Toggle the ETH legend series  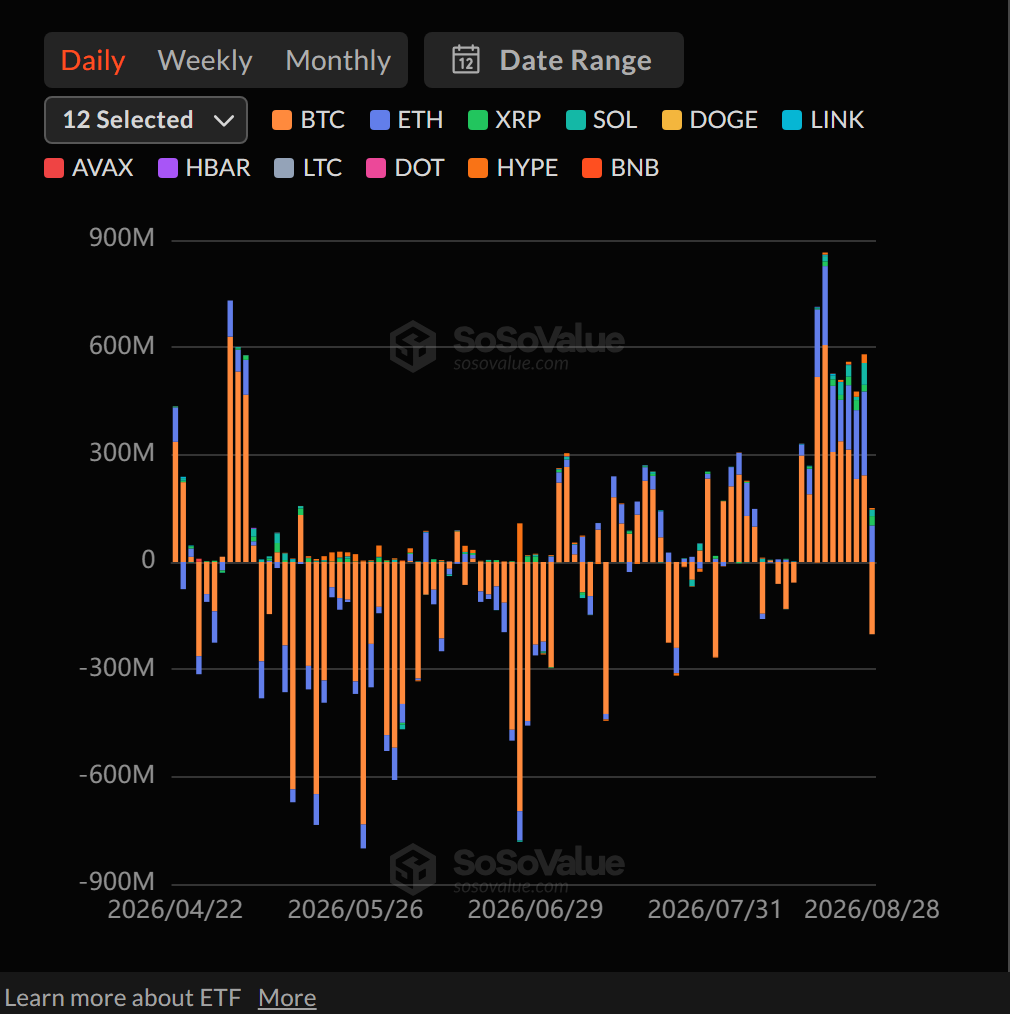click(406, 120)
